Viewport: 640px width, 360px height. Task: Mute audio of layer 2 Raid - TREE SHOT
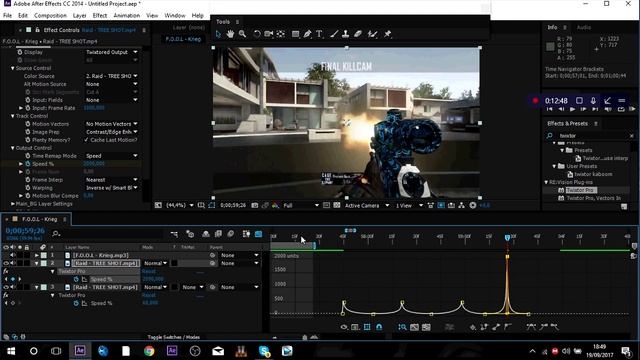(x=13, y=263)
